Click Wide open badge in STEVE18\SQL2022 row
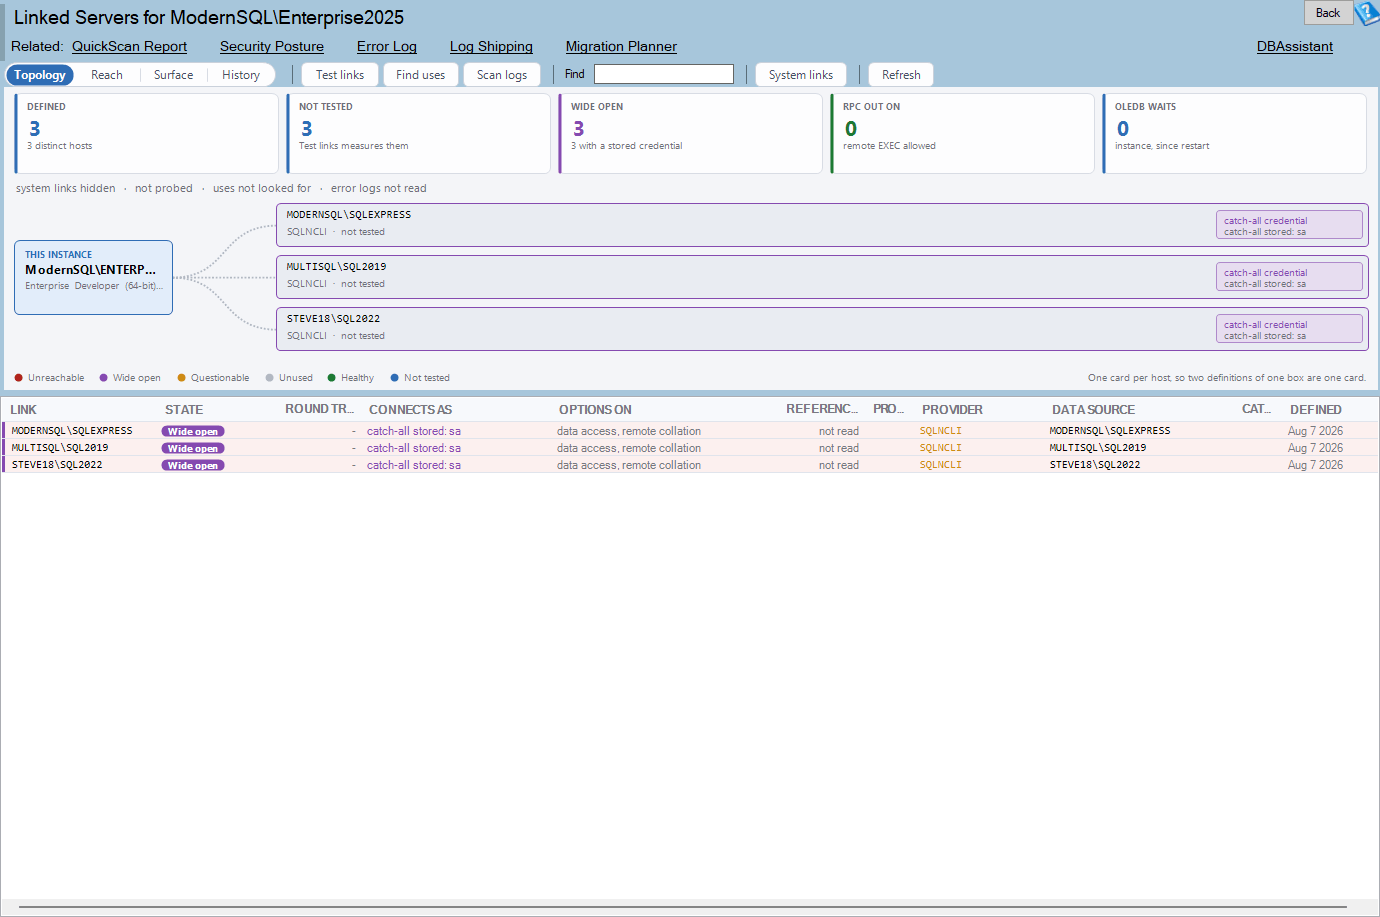This screenshot has height=917, width=1380. 193,466
